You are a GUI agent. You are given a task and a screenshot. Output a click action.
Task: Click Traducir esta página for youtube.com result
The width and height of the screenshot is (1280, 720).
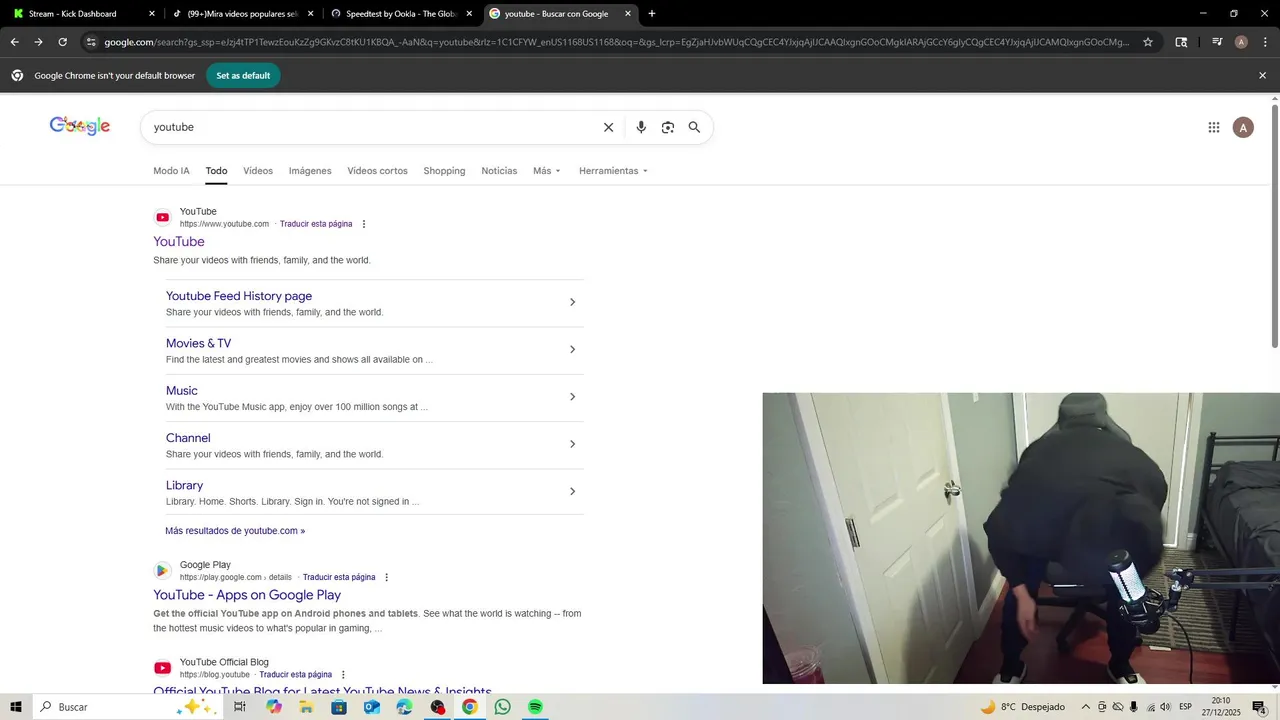pyautogui.click(x=316, y=224)
